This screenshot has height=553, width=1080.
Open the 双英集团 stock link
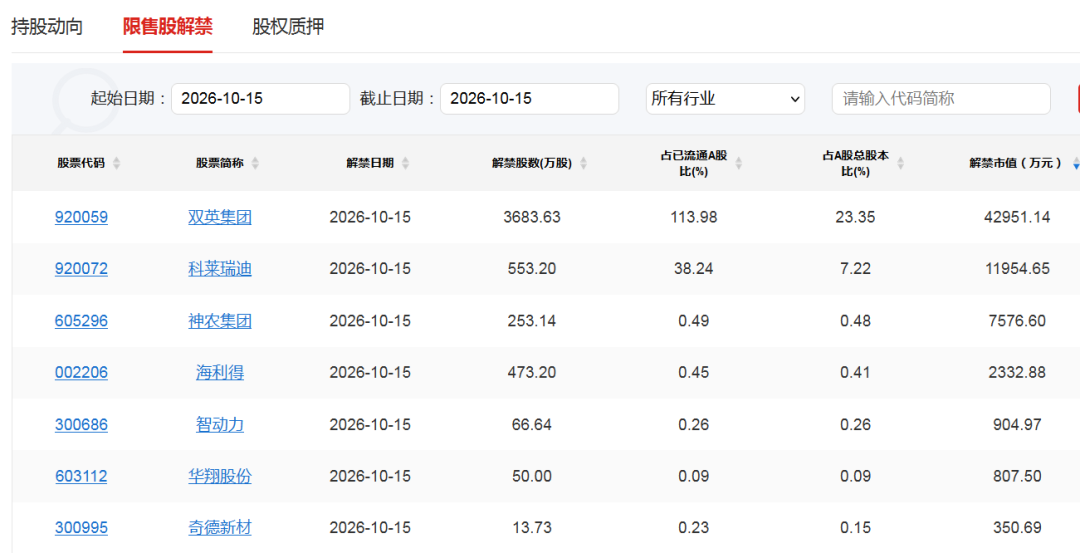[220, 217]
